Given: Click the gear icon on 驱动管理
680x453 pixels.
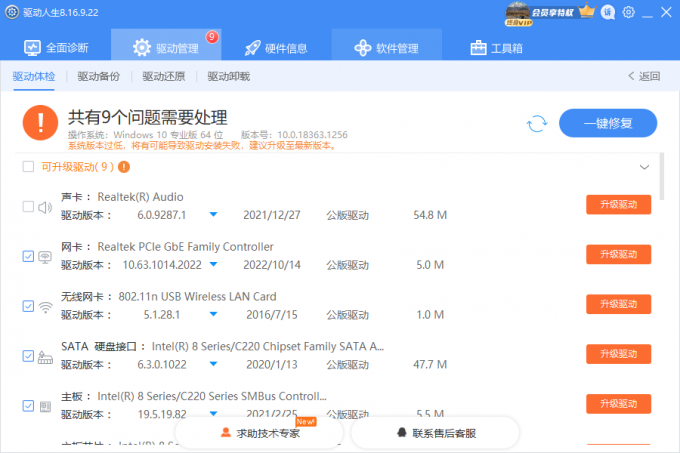Looking at the screenshot, I should (142, 48).
